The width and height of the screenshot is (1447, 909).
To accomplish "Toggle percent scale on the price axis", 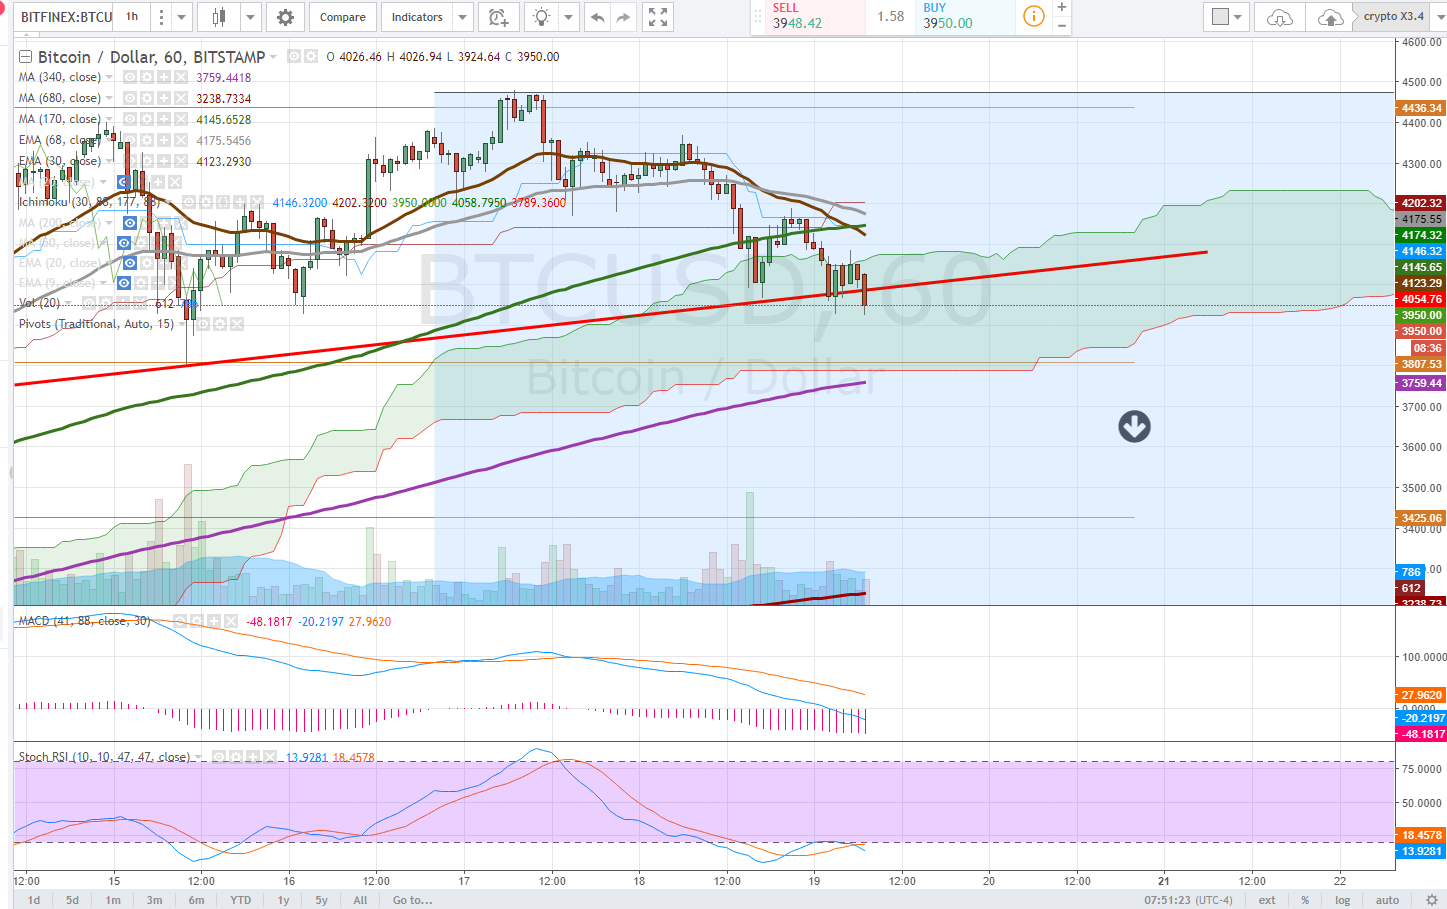I will tap(1305, 900).
